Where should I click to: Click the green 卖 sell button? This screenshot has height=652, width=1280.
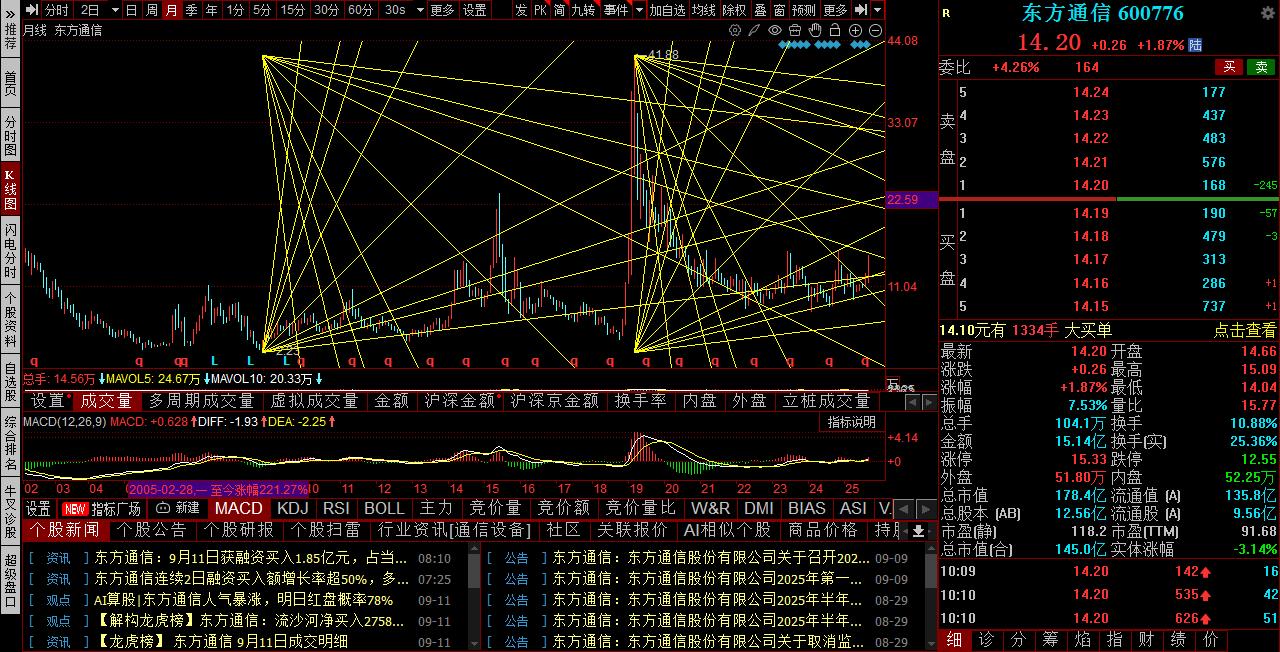(1261, 67)
